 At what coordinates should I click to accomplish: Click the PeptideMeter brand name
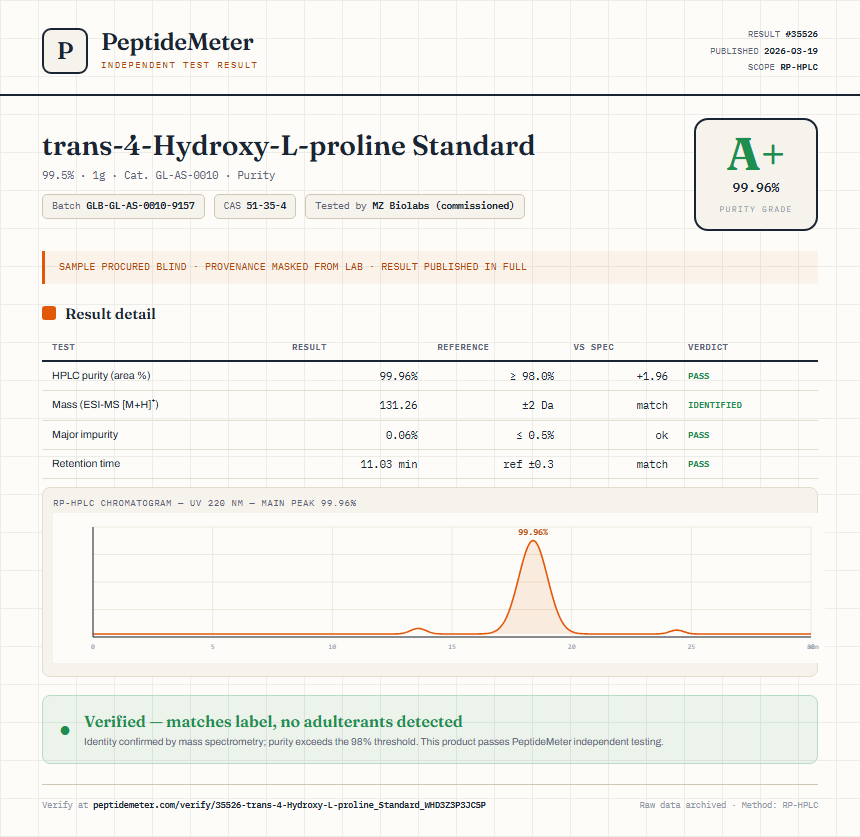point(178,42)
